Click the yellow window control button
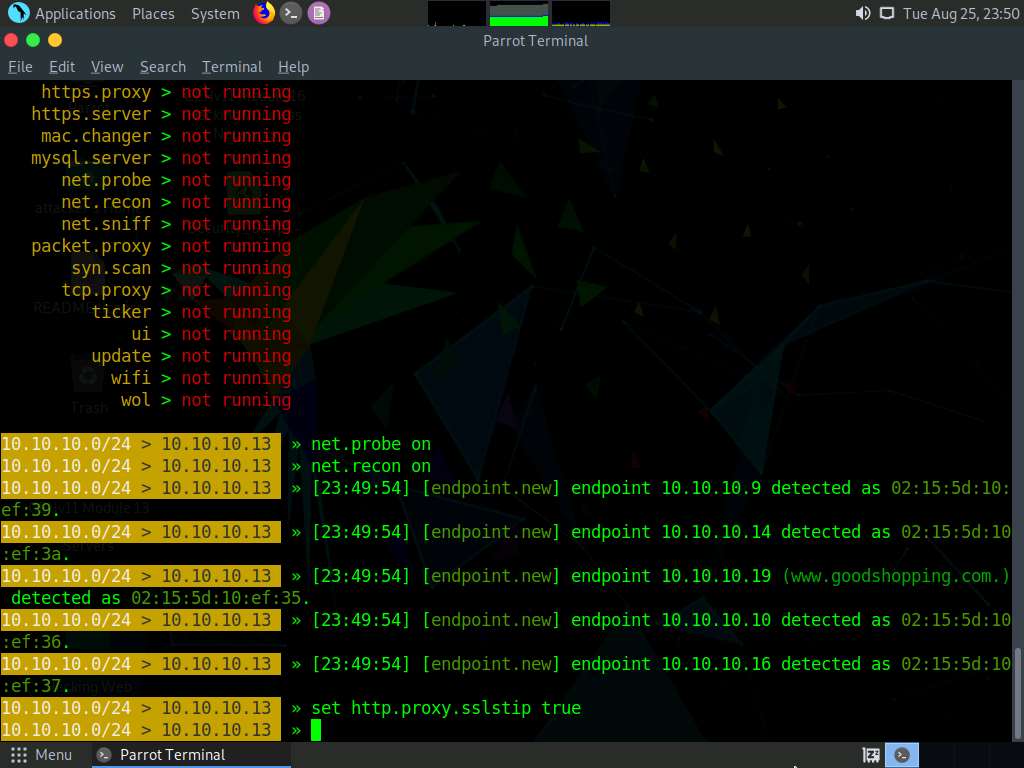1024x768 pixels. click(55, 40)
